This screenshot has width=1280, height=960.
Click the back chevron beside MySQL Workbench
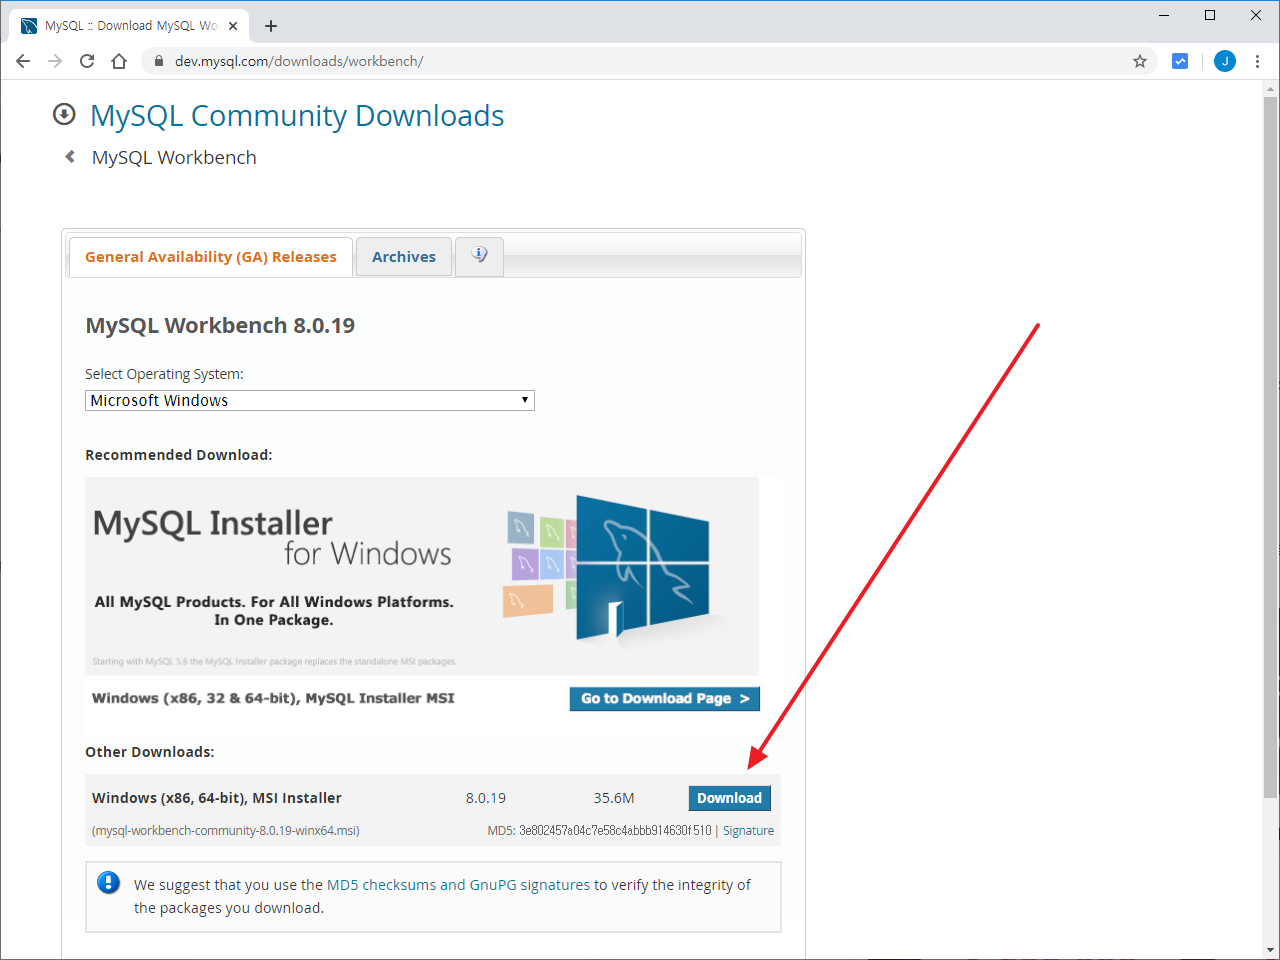(68, 156)
